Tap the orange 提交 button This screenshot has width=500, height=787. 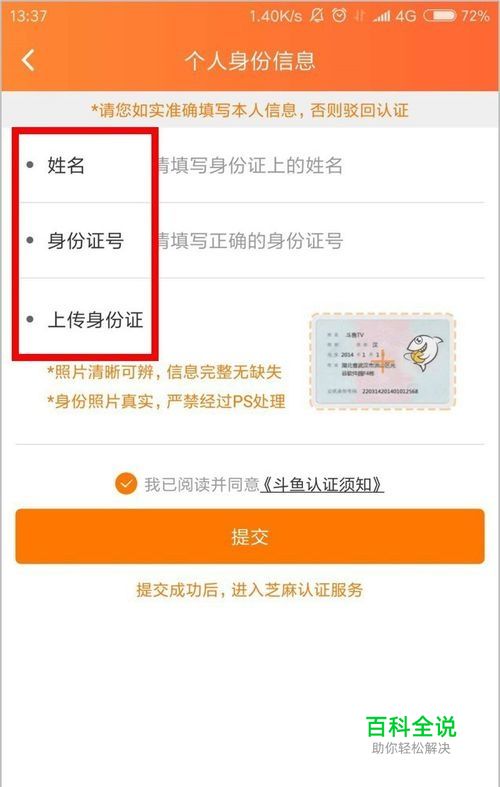pos(250,537)
